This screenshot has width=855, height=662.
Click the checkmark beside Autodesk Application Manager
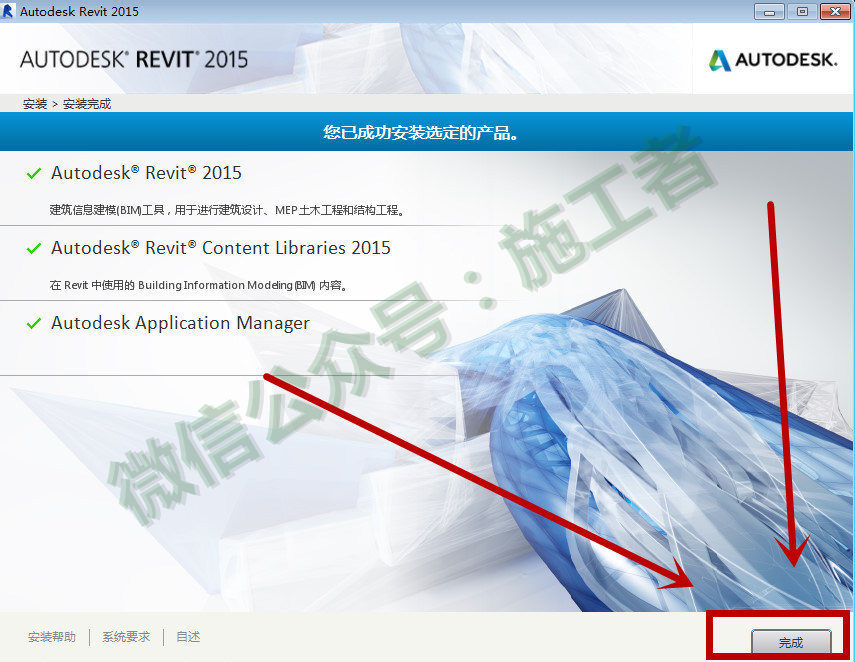pos(34,323)
